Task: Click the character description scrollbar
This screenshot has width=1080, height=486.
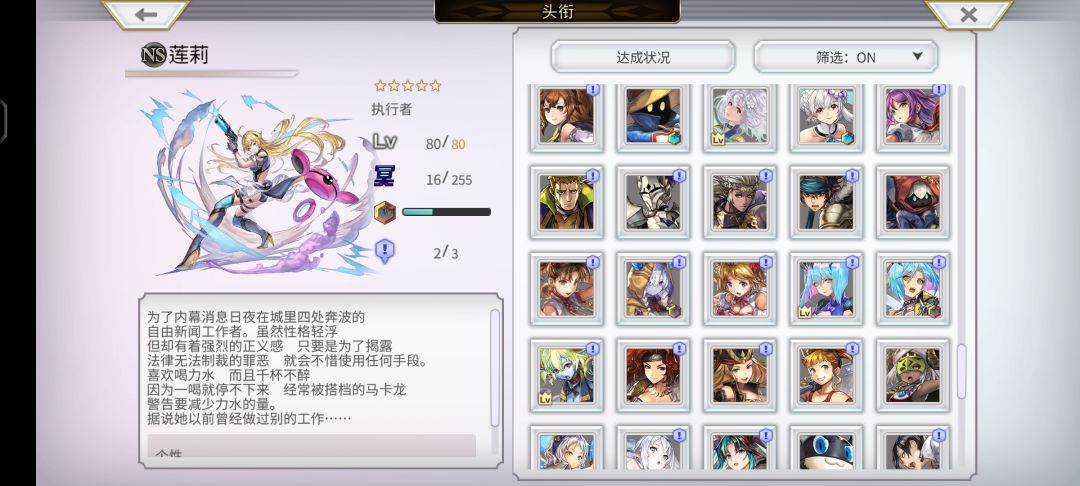Action: 495,368
